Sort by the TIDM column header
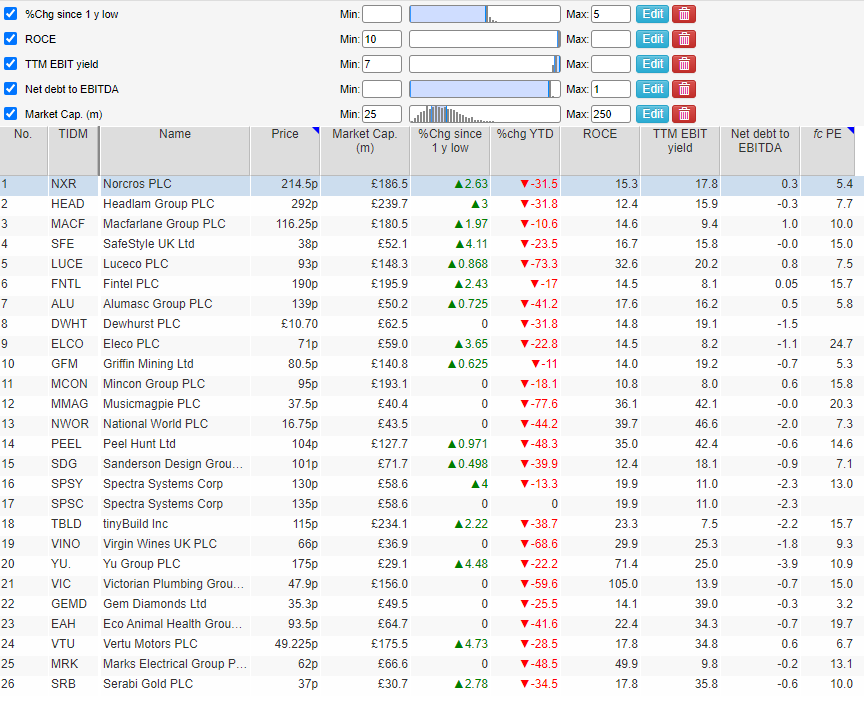The image size is (864, 702). point(73,150)
